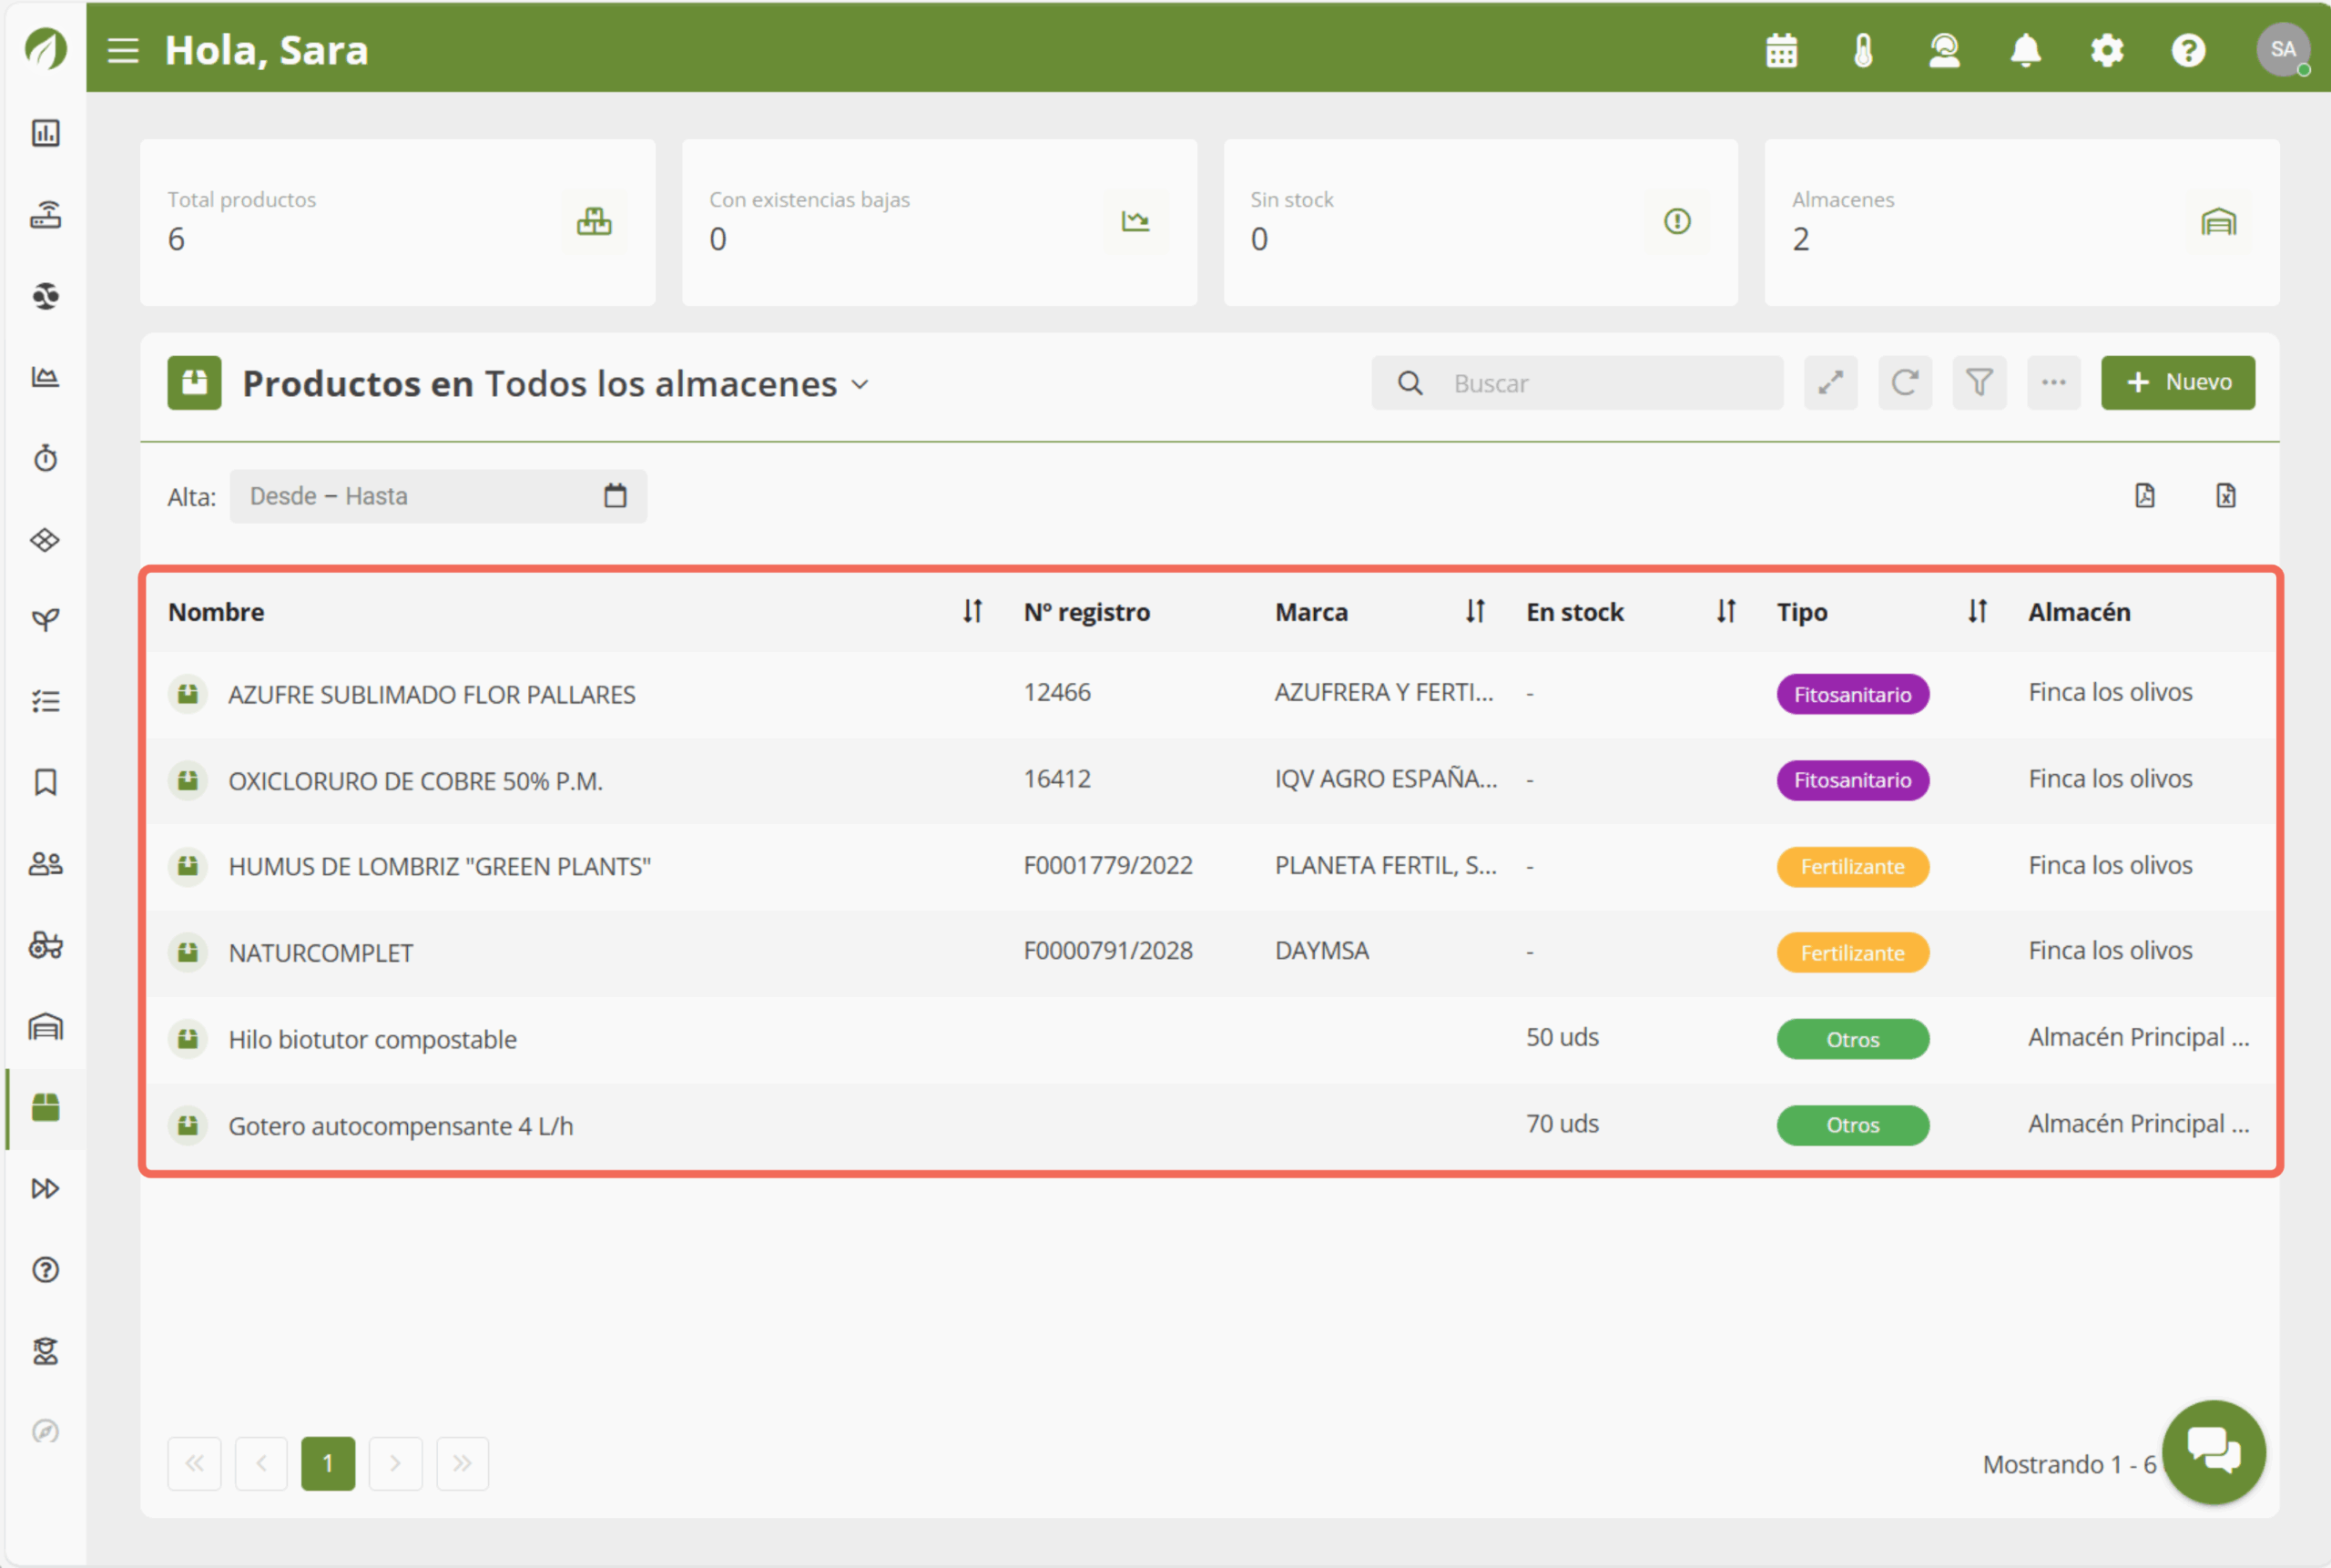Go to next page arrow
Image resolution: width=2331 pixels, height=1568 pixels.
(x=395, y=1463)
